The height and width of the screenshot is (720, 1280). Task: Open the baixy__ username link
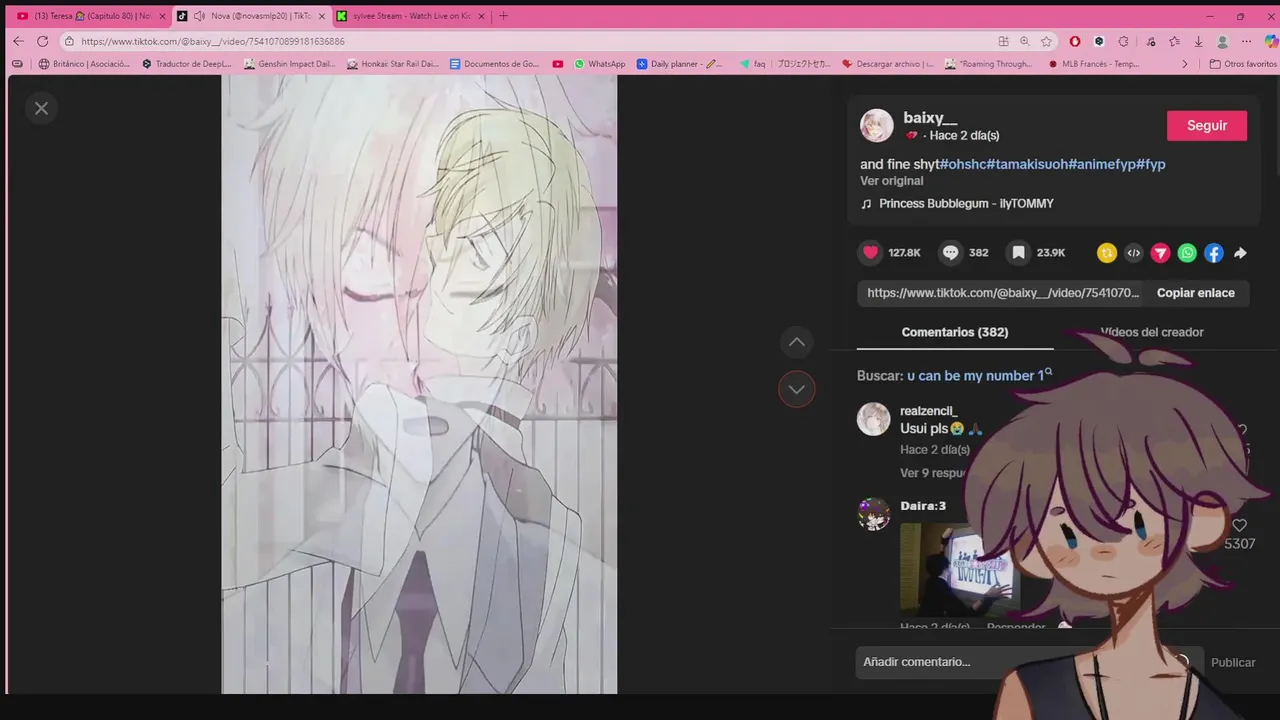[x=930, y=117]
